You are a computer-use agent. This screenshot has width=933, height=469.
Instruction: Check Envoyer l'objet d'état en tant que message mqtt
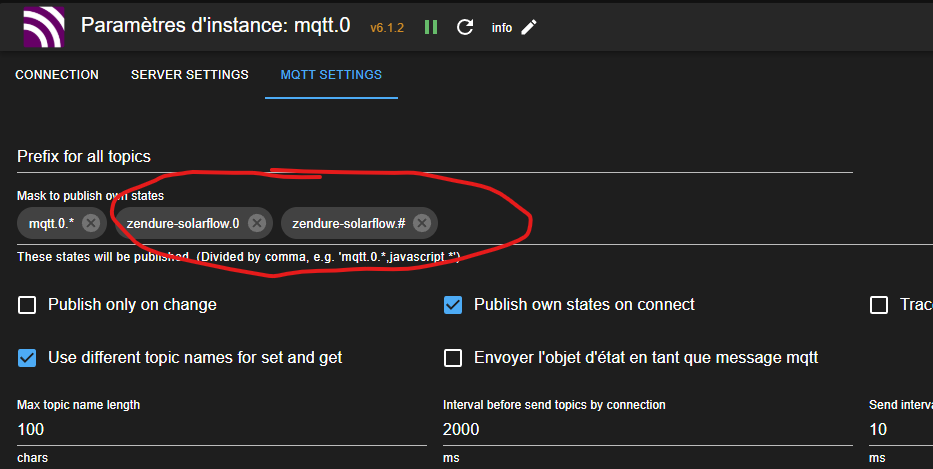[x=453, y=358]
